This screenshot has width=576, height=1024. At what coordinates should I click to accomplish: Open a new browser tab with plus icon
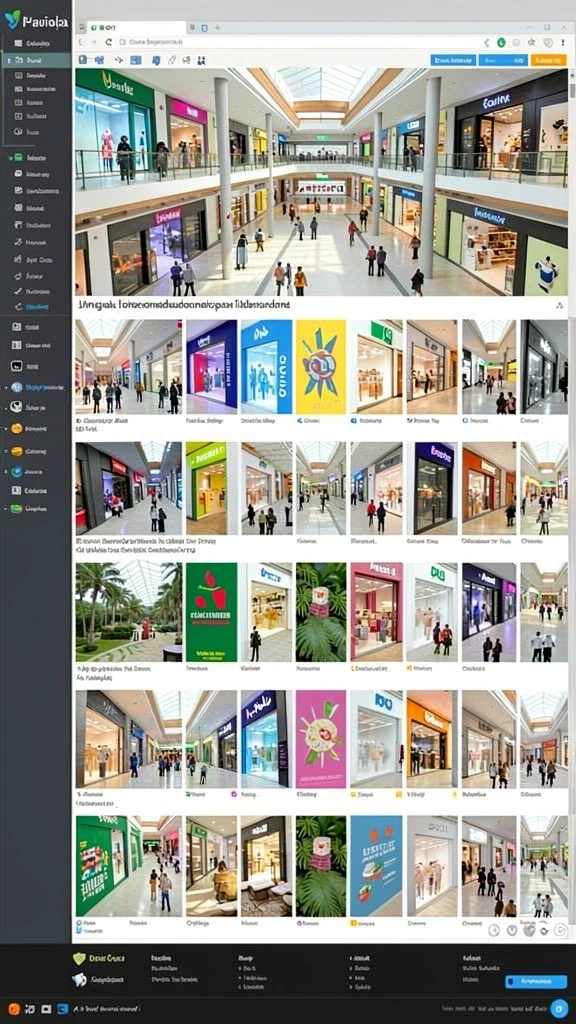tap(217, 27)
